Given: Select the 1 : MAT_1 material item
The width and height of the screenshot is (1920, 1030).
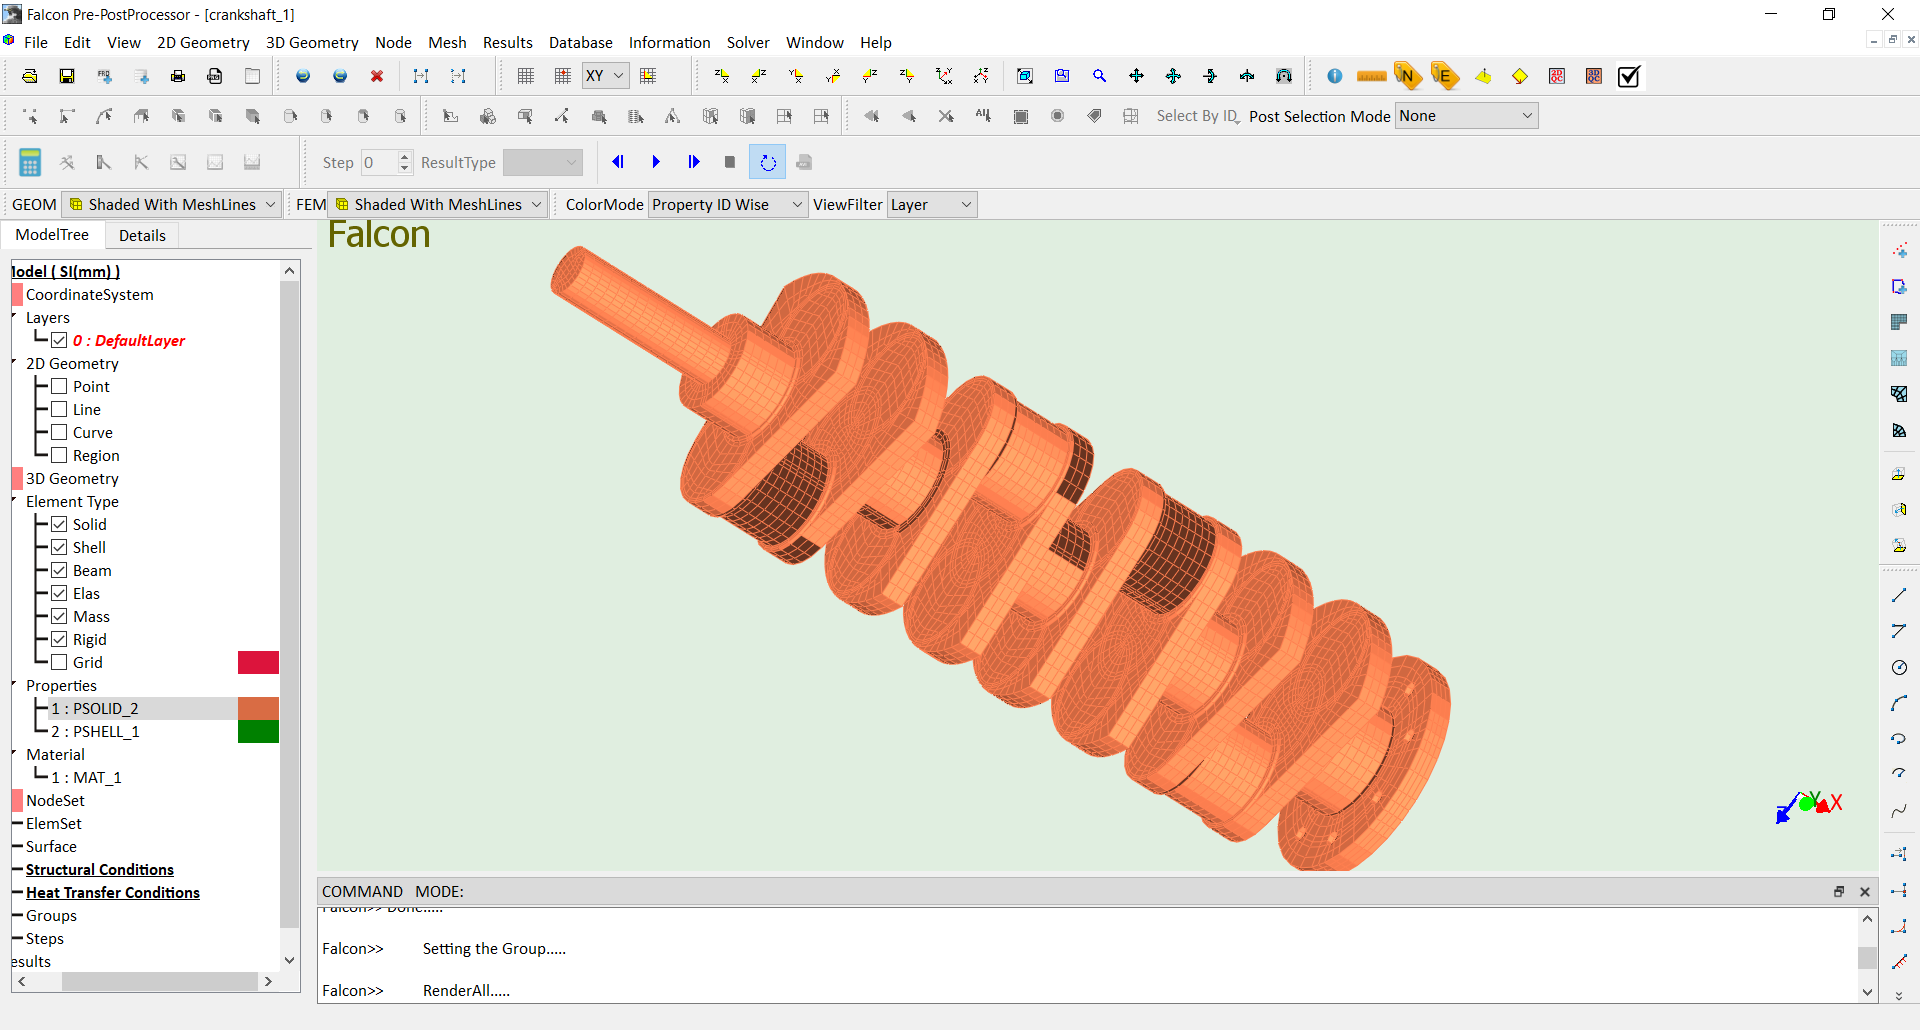Looking at the screenshot, I should click(x=86, y=777).
